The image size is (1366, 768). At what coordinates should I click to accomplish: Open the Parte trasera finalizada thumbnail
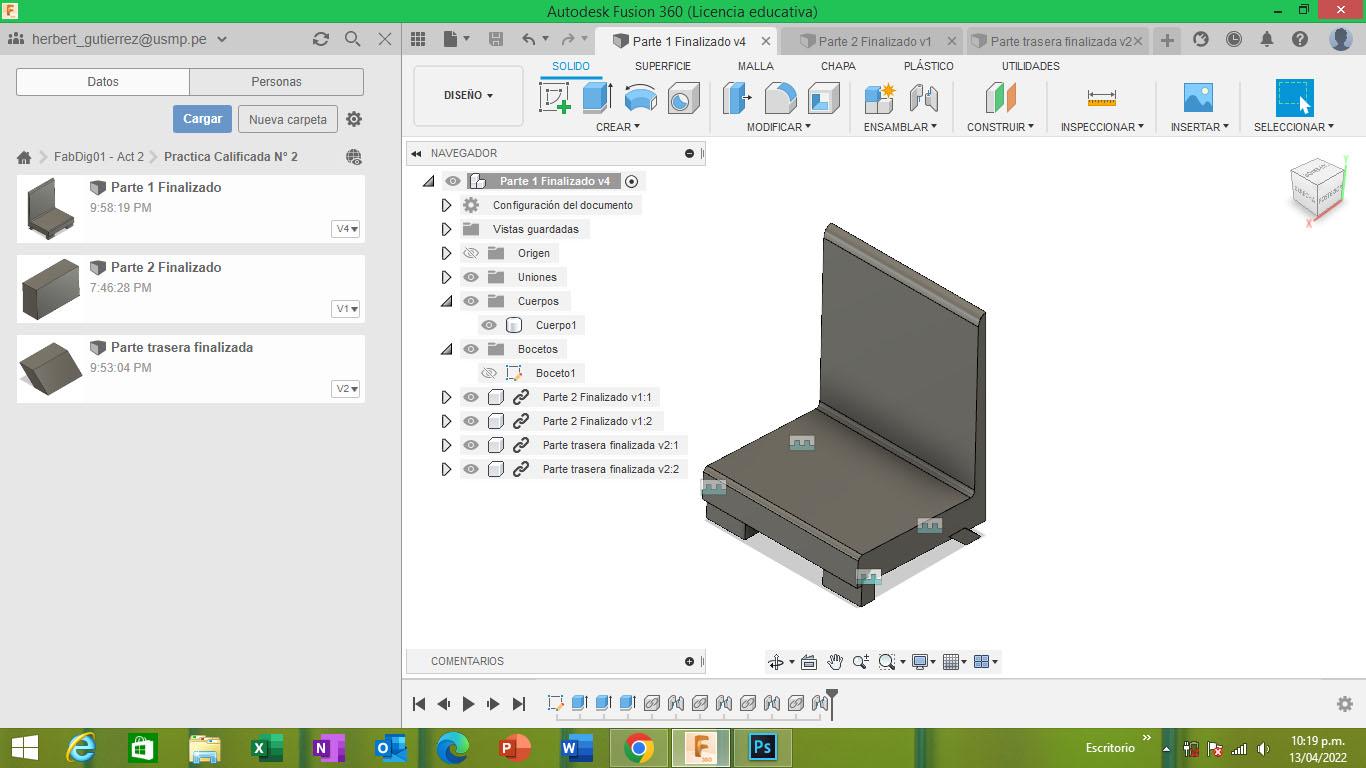51,368
